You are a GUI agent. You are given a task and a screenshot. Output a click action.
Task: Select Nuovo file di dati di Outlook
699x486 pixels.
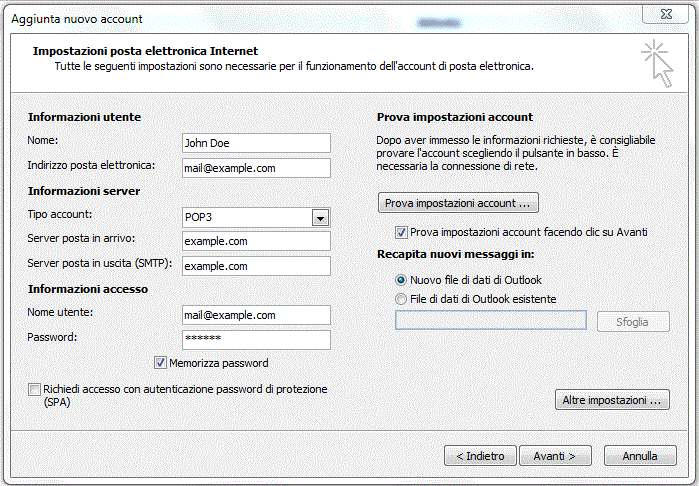[x=401, y=280]
